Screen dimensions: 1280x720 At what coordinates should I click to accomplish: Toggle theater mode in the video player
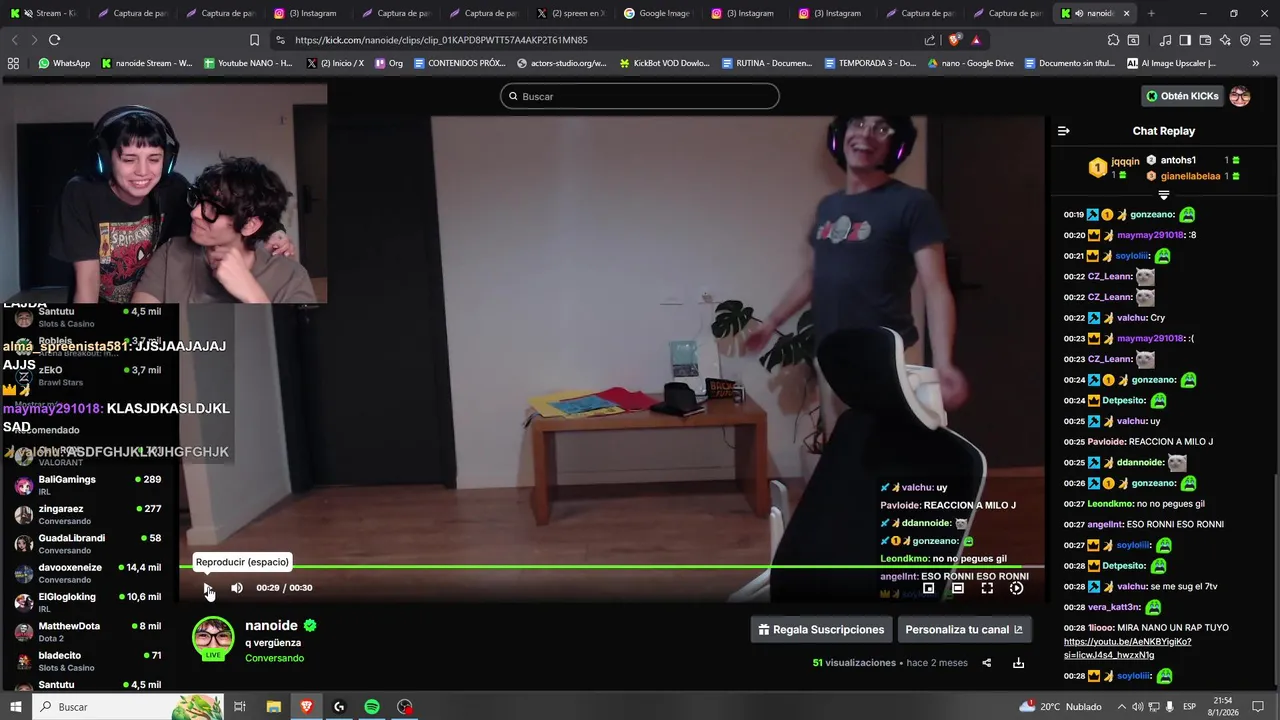[957, 588]
